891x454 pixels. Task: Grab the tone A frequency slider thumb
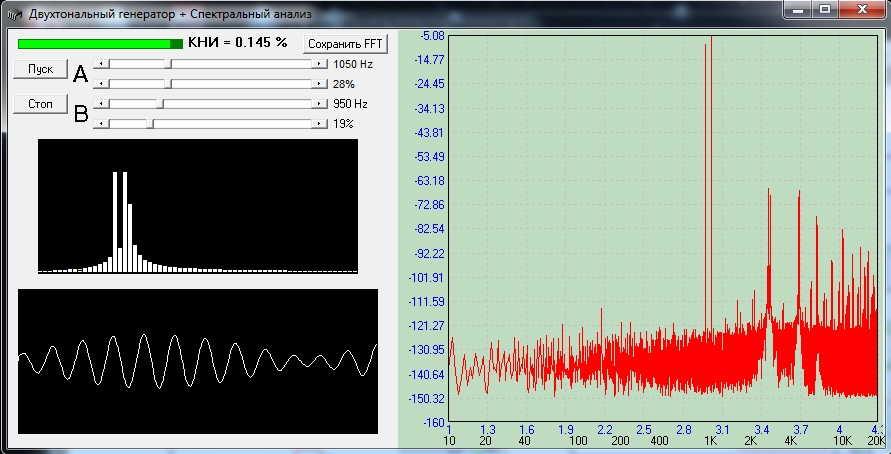click(x=169, y=63)
